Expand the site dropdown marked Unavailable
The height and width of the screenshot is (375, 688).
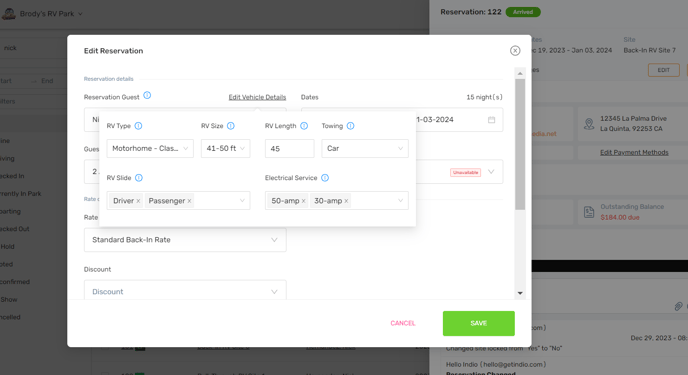(x=491, y=172)
